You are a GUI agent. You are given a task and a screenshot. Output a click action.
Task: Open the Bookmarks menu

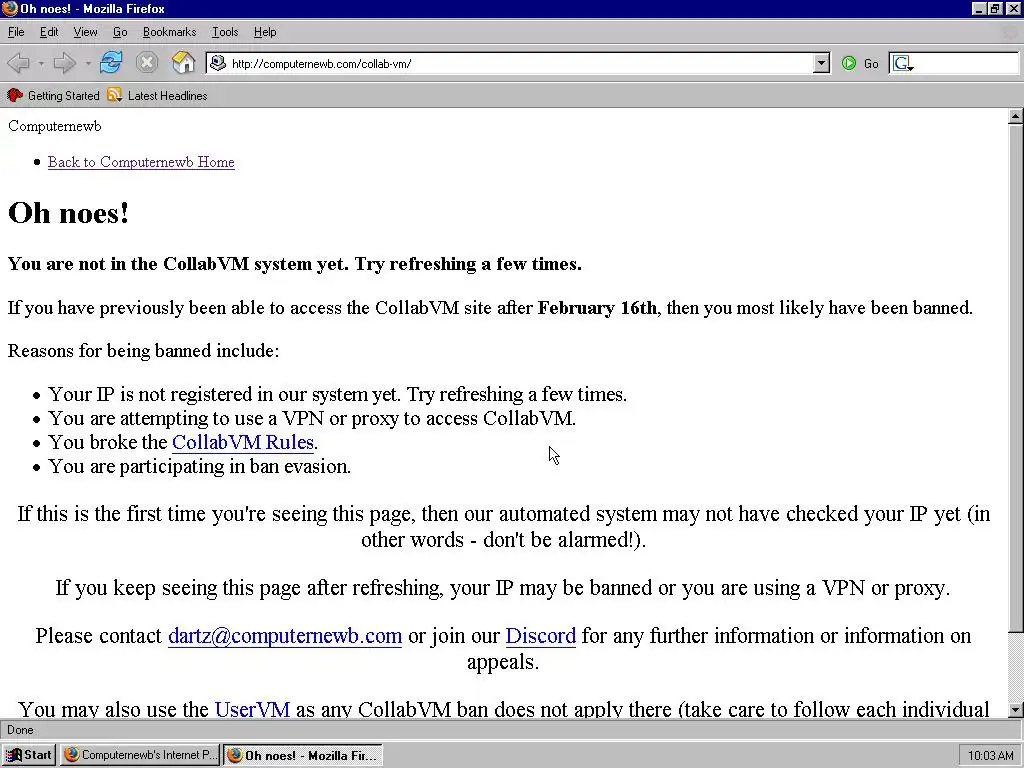169,32
